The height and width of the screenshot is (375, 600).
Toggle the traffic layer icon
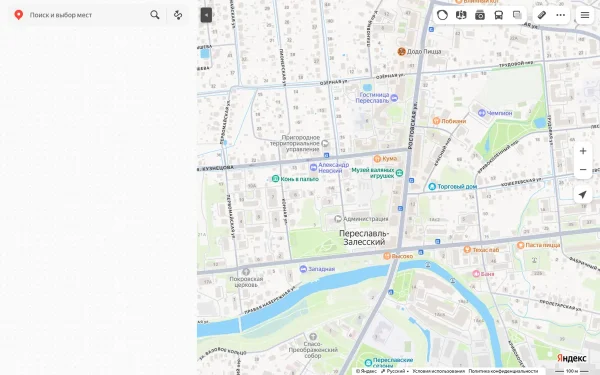pos(442,15)
